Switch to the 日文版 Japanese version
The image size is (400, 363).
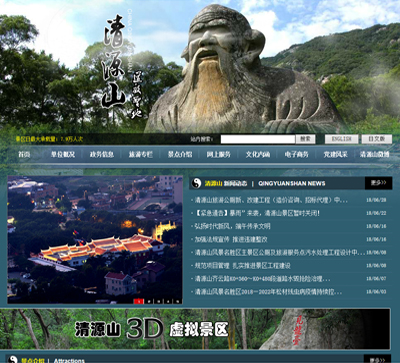(x=377, y=139)
